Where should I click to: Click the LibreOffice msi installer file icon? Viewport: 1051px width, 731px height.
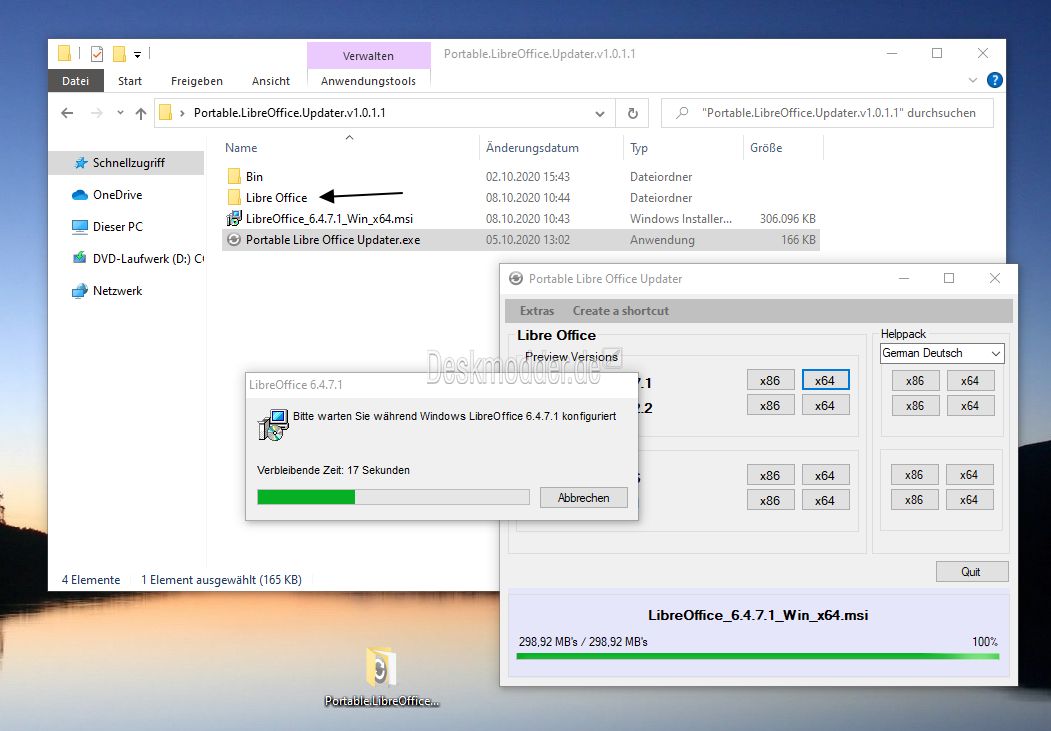[x=234, y=218]
